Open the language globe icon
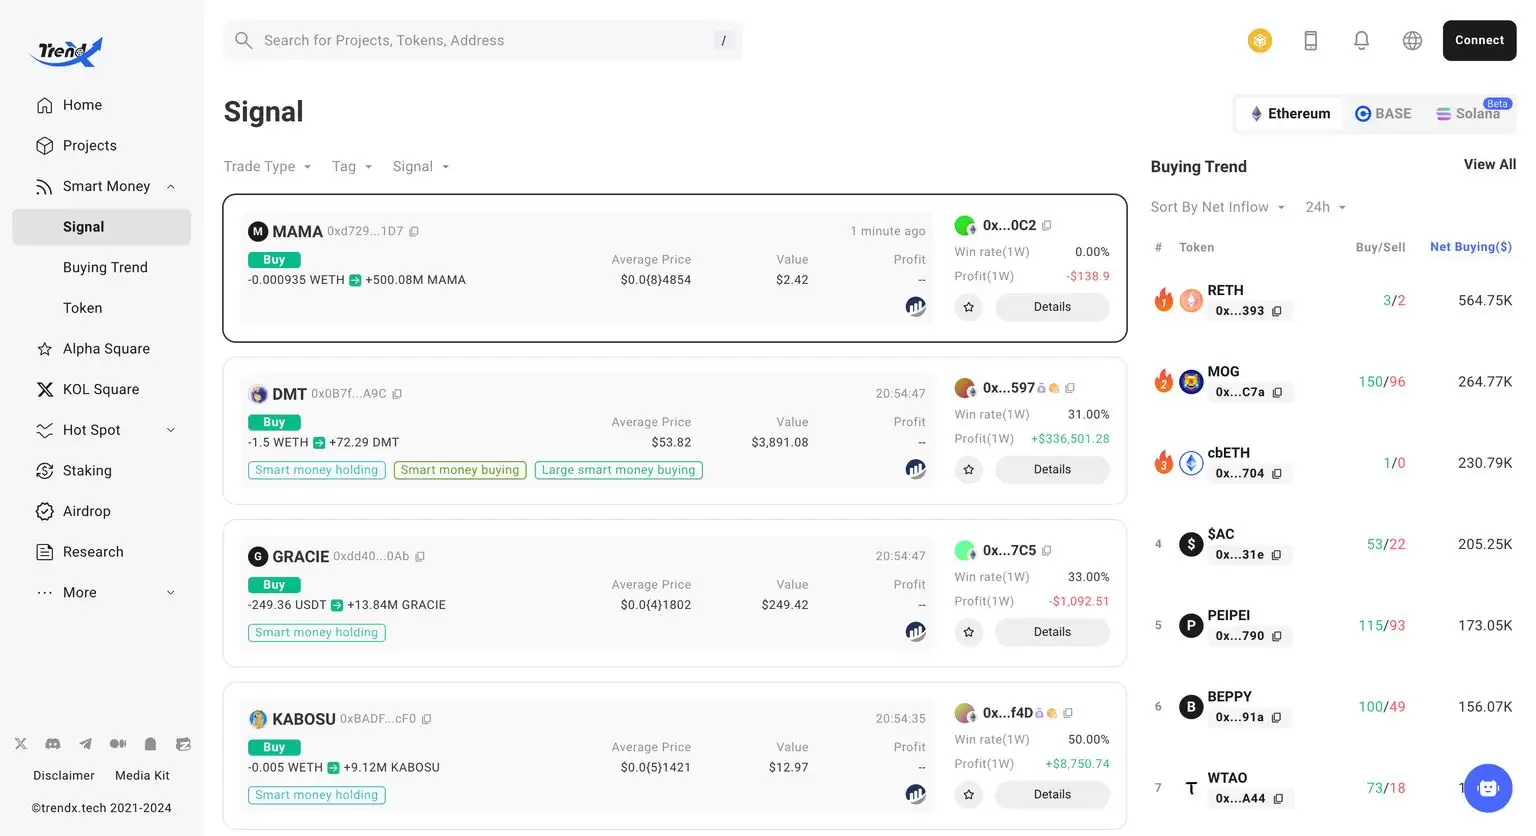Viewport: 1536px width, 836px height. click(x=1412, y=41)
